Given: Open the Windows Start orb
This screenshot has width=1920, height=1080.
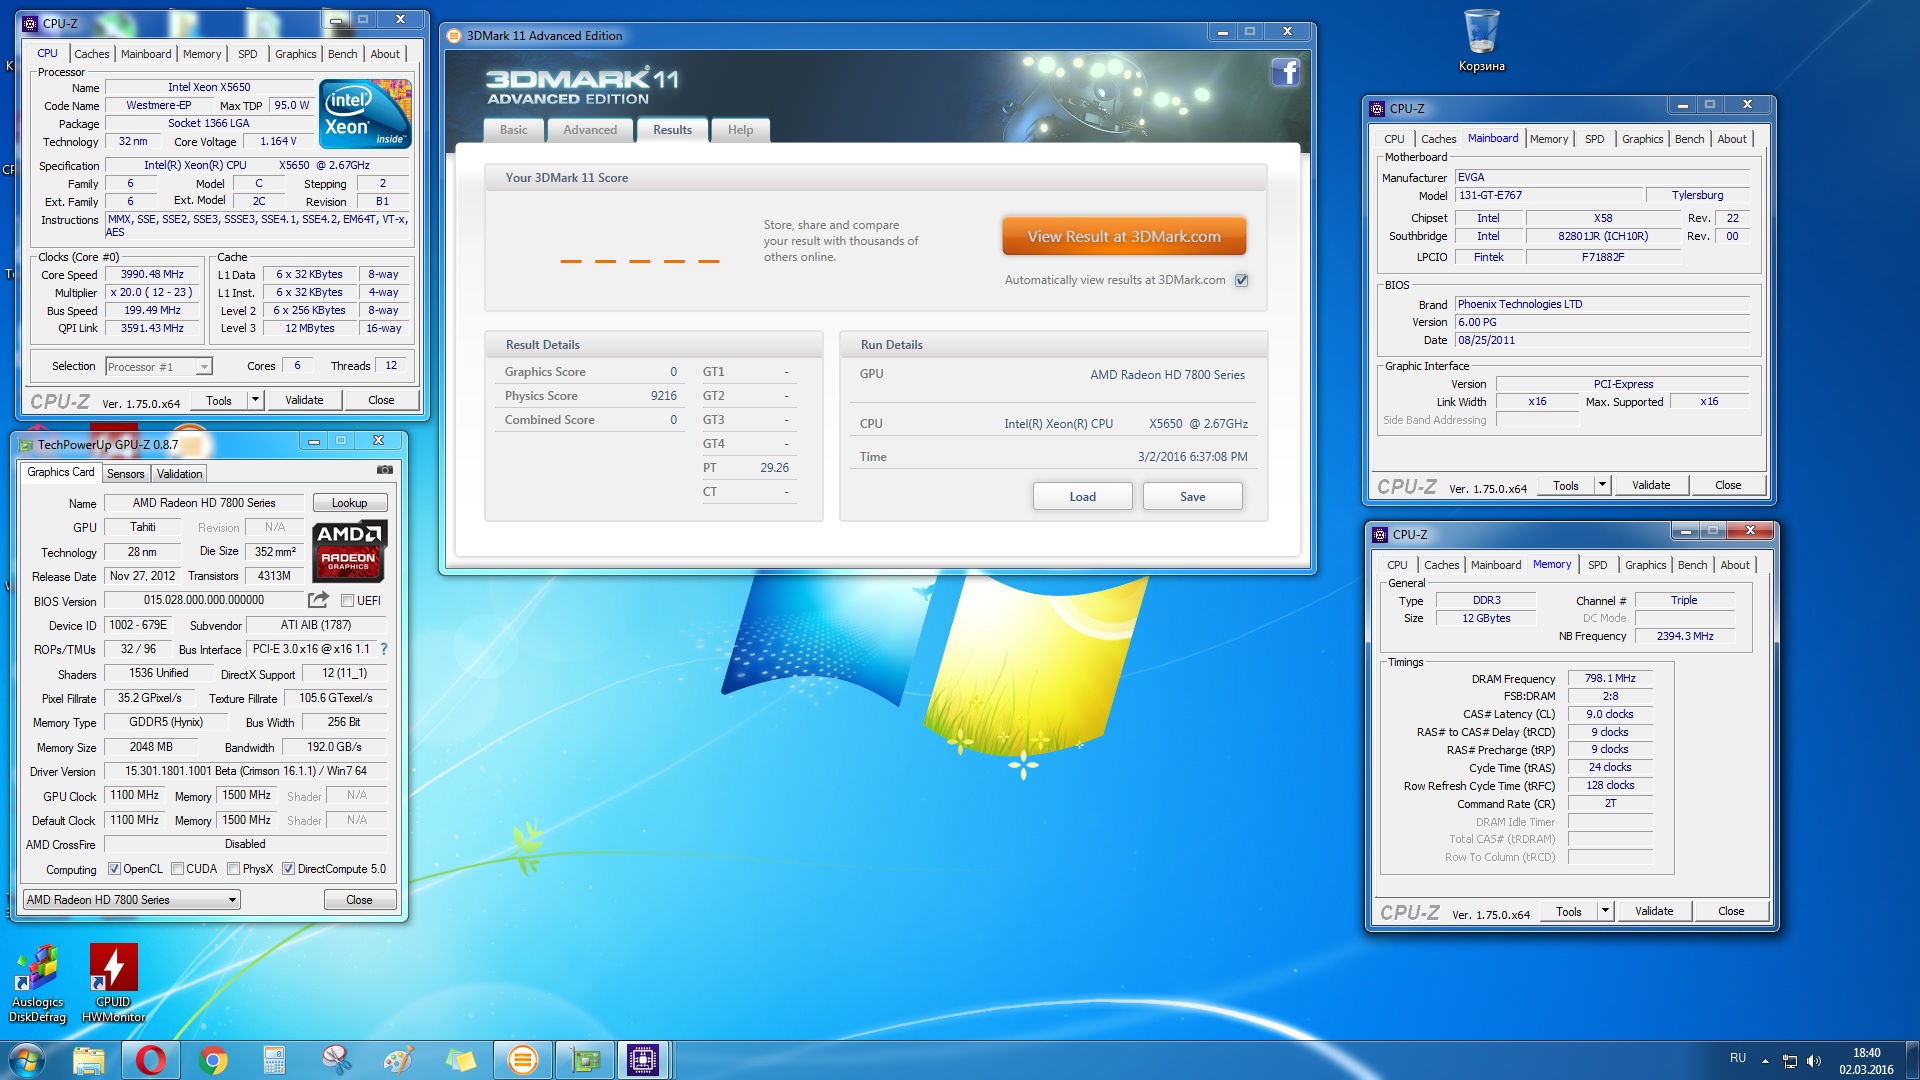Looking at the screenshot, I should pyautogui.click(x=26, y=1060).
